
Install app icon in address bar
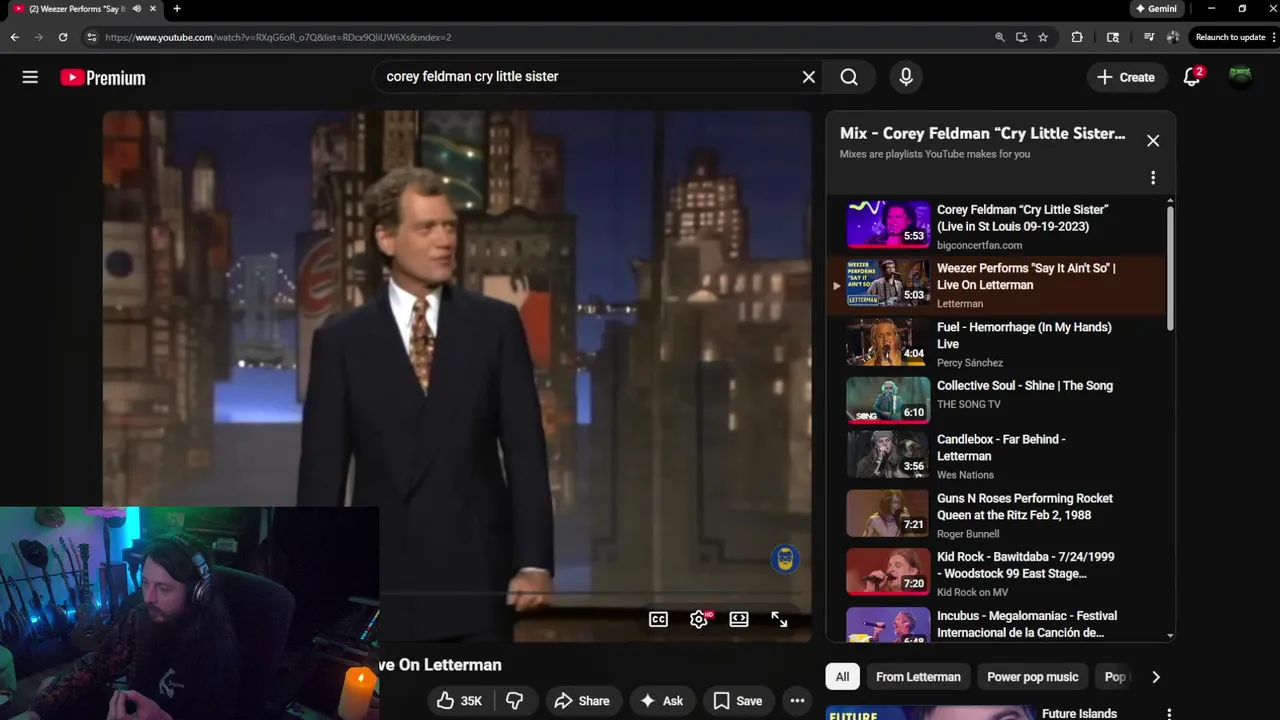click(1021, 37)
